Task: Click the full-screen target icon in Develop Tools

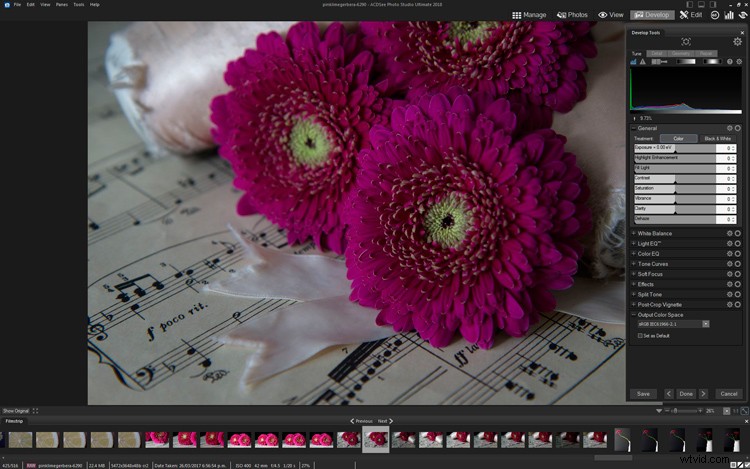Action: 686,42
